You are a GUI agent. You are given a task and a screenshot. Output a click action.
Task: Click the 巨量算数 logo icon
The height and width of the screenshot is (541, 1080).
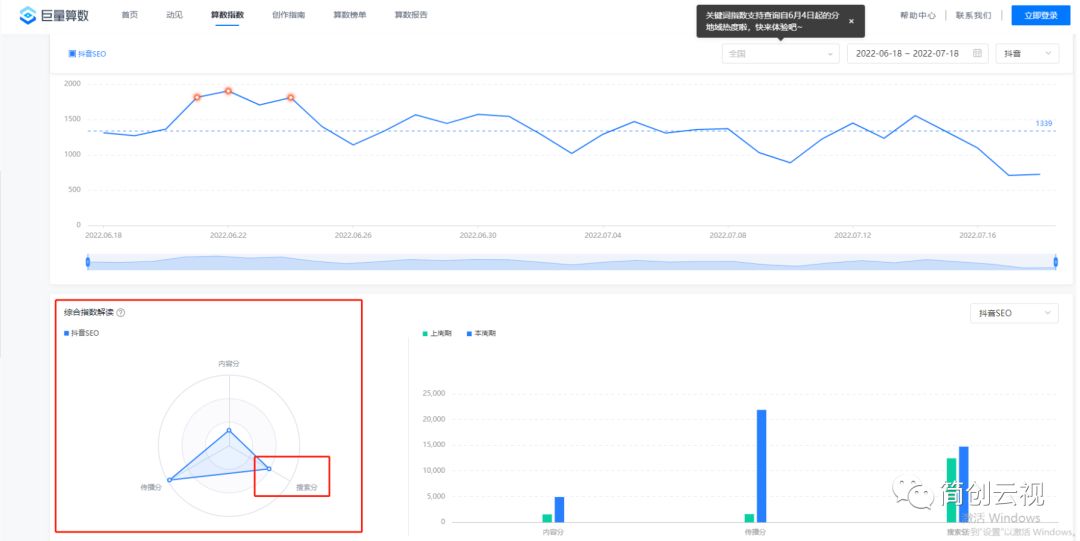pyautogui.click(x=28, y=15)
